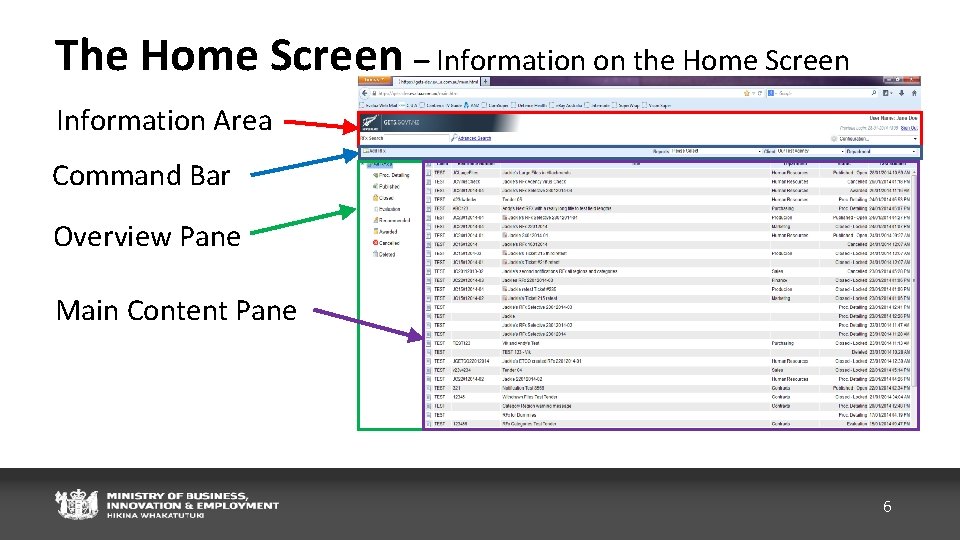Click the GETS silver fern logo

[x=370, y=122]
